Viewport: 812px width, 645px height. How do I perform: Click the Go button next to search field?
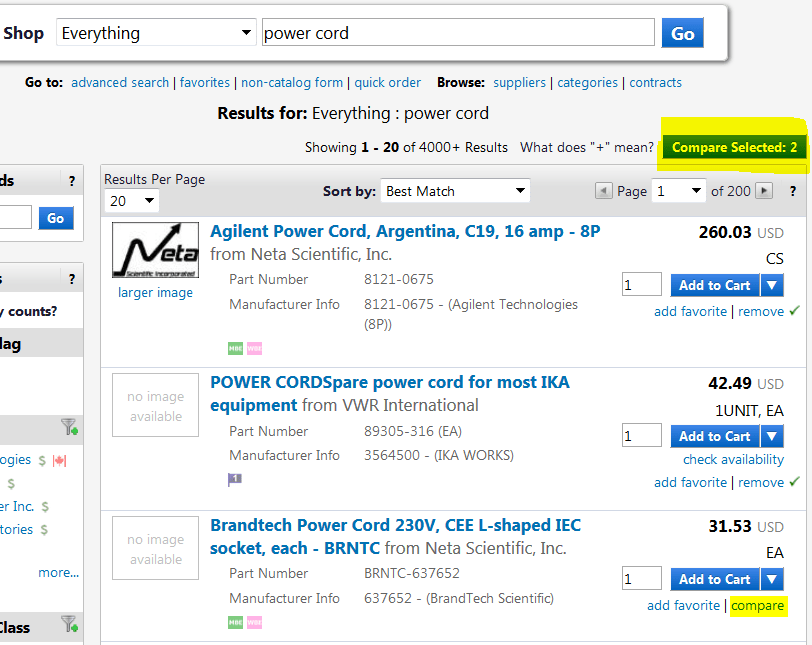pyautogui.click(x=682, y=33)
